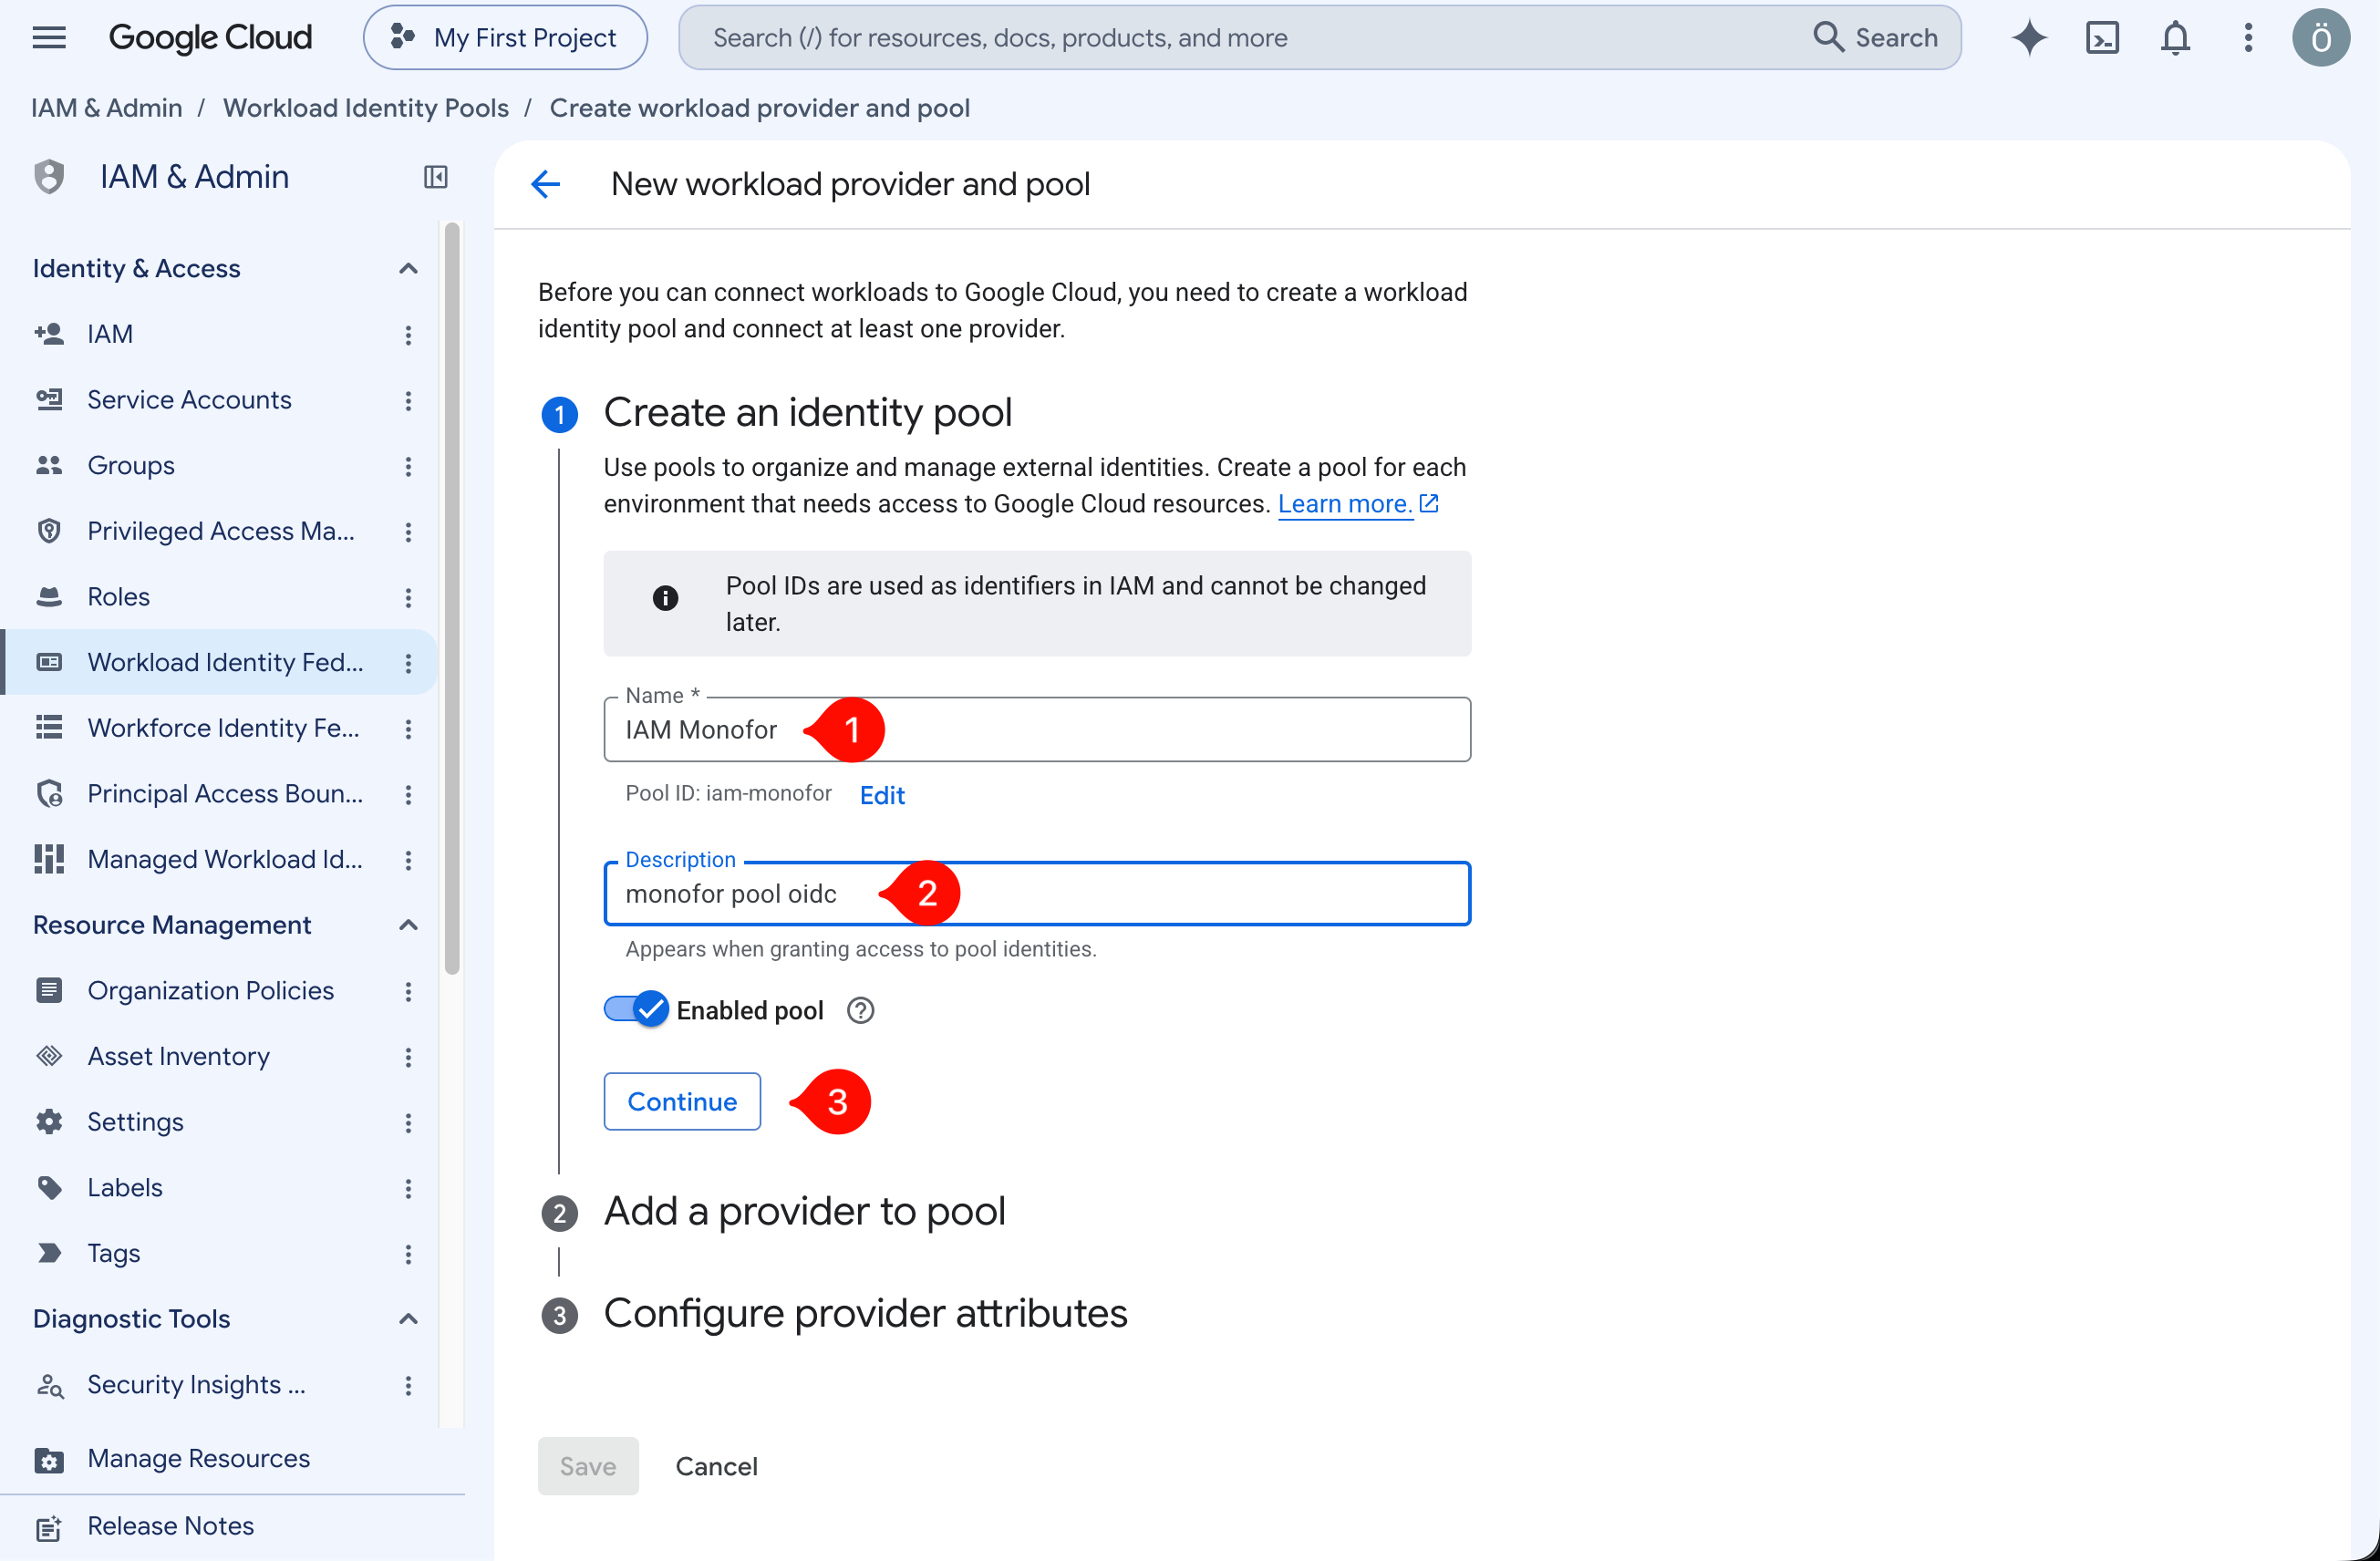Open more options for Asset Inventory
The image size is (2380, 1561).
pyautogui.click(x=408, y=1057)
